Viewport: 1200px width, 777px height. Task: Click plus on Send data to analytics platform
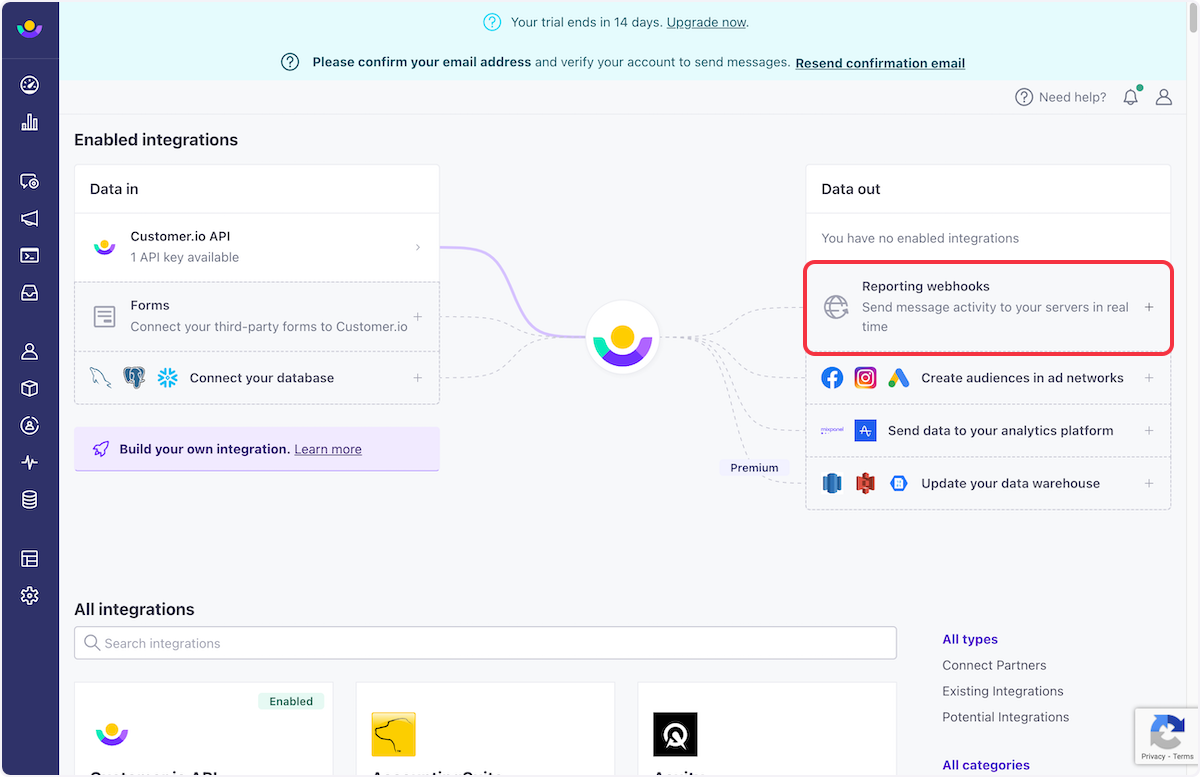click(x=1149, y=431)
